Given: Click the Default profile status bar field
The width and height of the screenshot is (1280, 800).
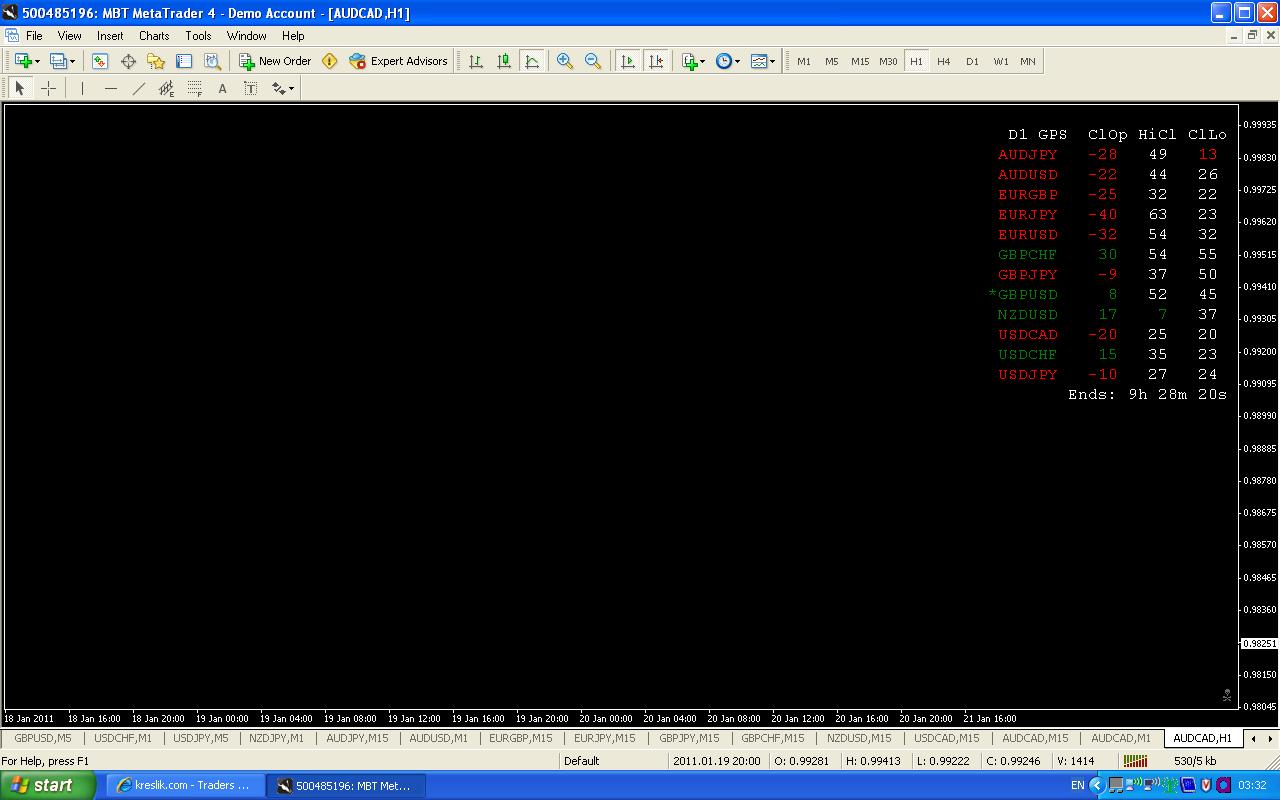Looking at the screenshot, I should (612, 761).
